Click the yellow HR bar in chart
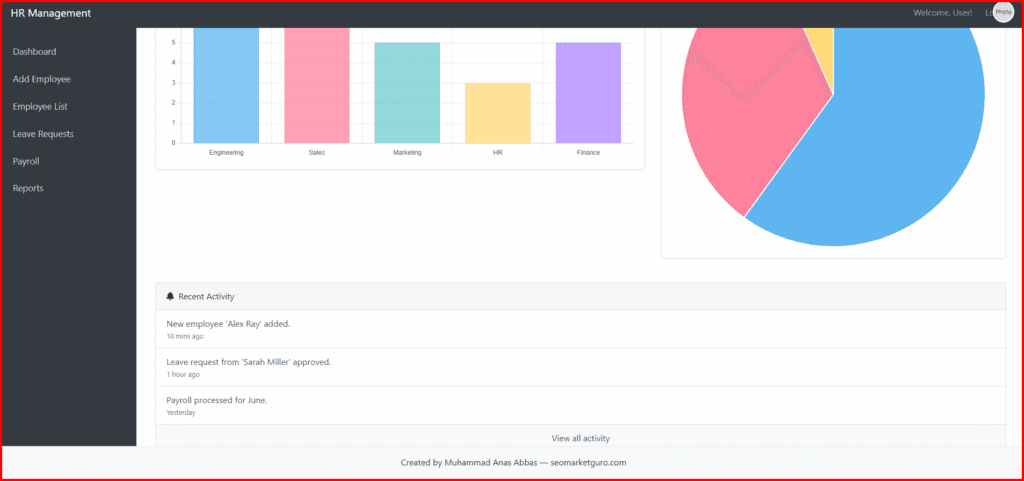 pos(498,113)
